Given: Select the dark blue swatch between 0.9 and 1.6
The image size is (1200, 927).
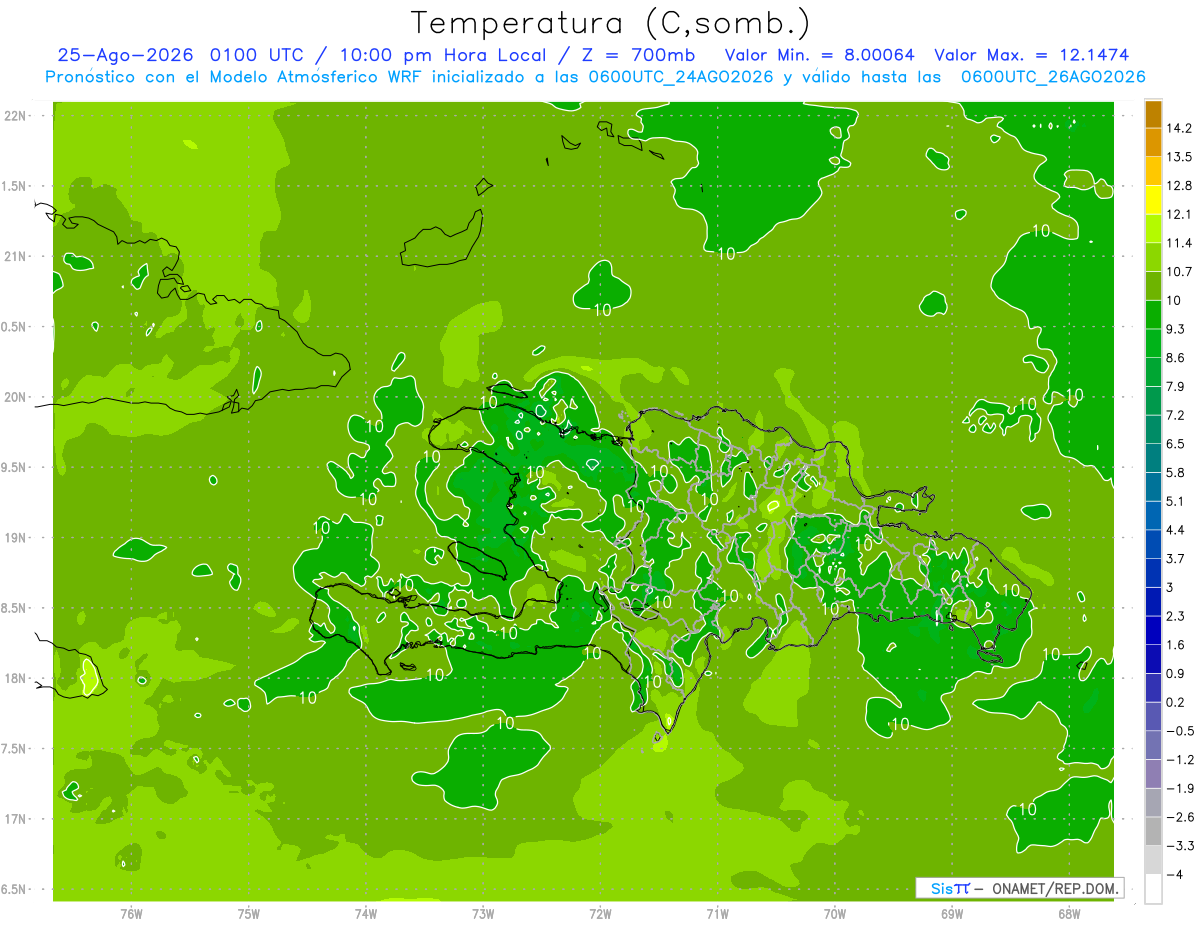Looking at the screenshot, I should tap(1153, 658).
